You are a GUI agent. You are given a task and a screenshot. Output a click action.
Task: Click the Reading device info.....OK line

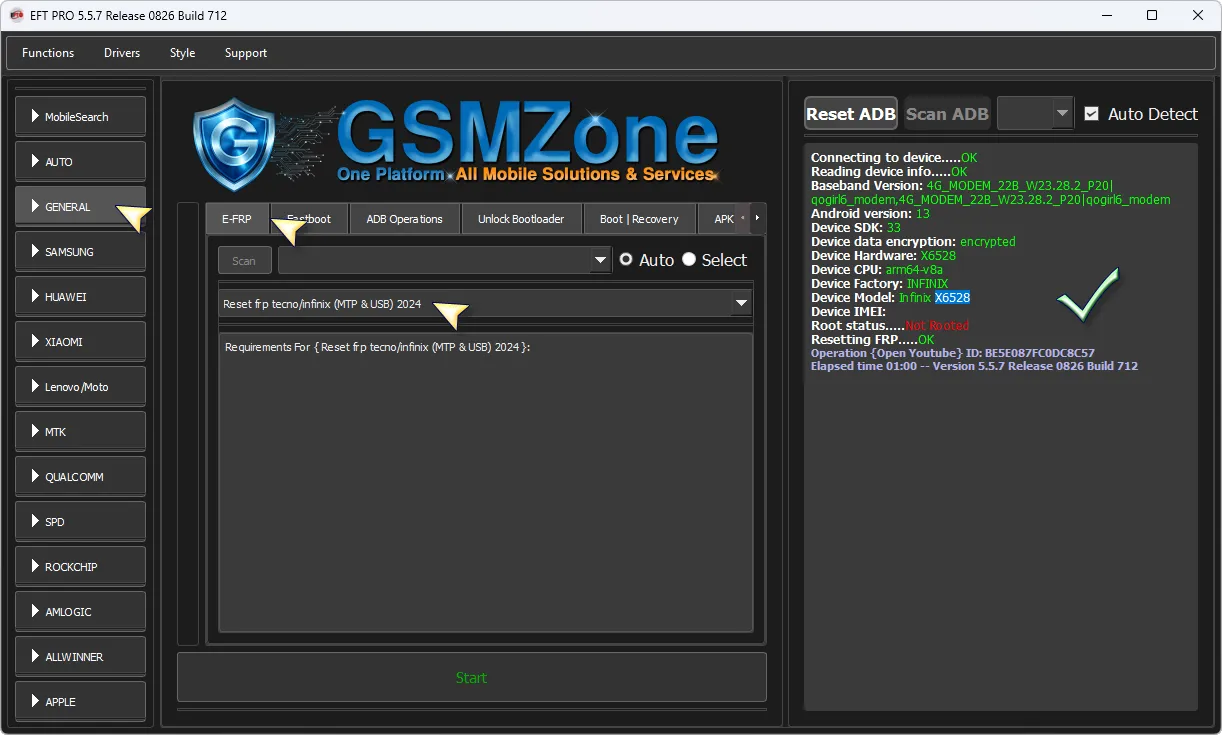click(x=889, y=171)
